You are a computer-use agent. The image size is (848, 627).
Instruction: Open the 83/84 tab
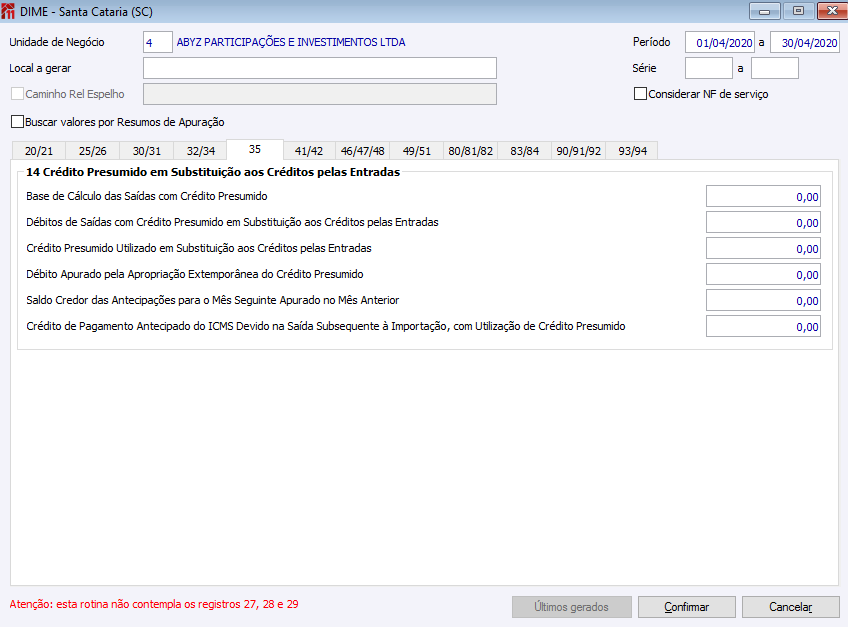[525, 151]
